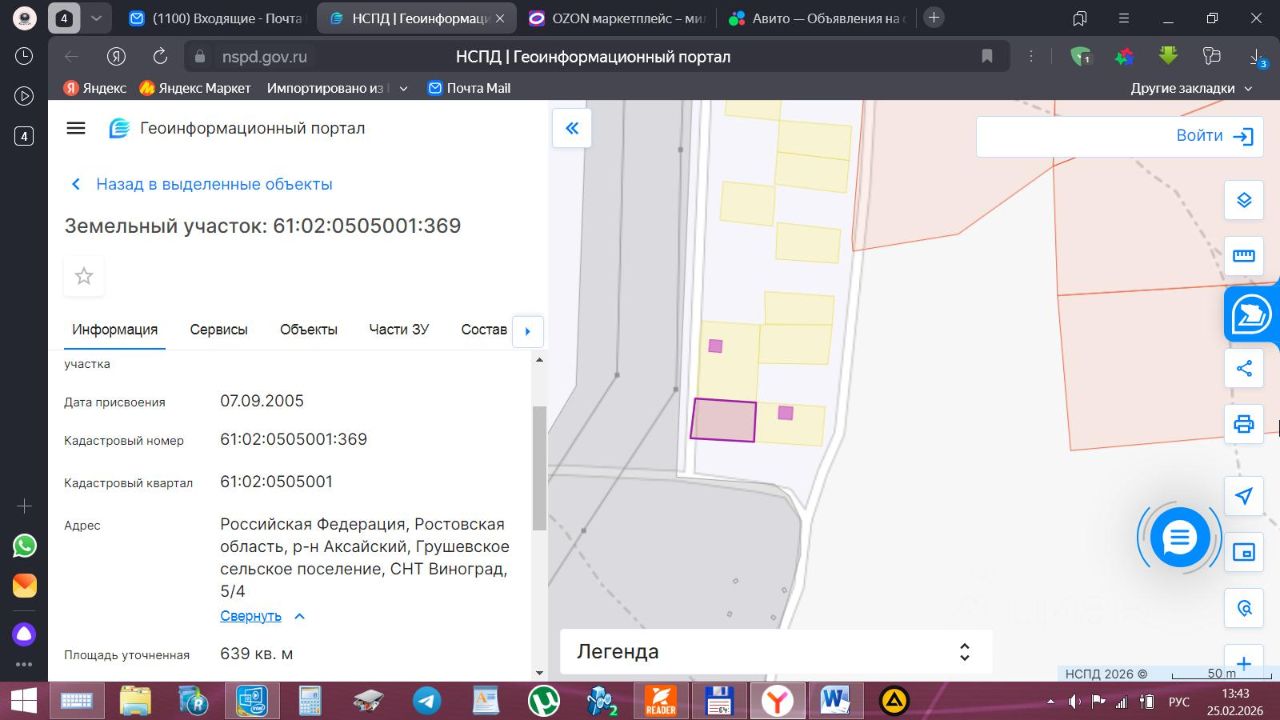
Task: Click cadastral number value 61:02:0505001:369
Action: click(294, 440)
